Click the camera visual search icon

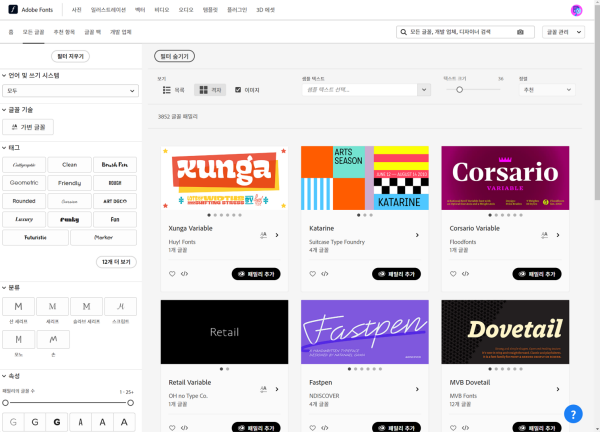click(520, 32)
